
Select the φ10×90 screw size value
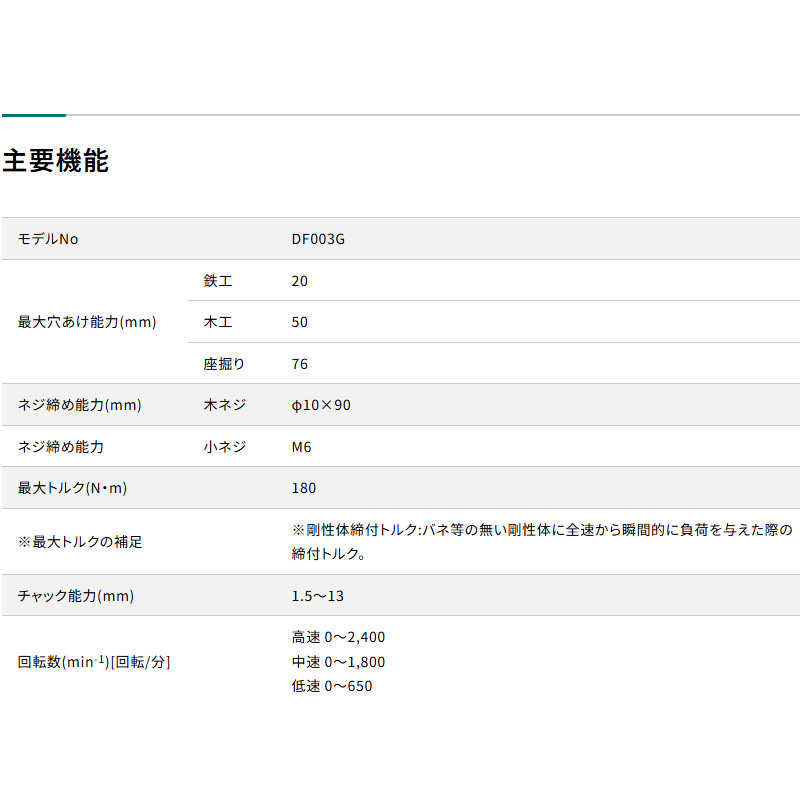tap(321, 405)
